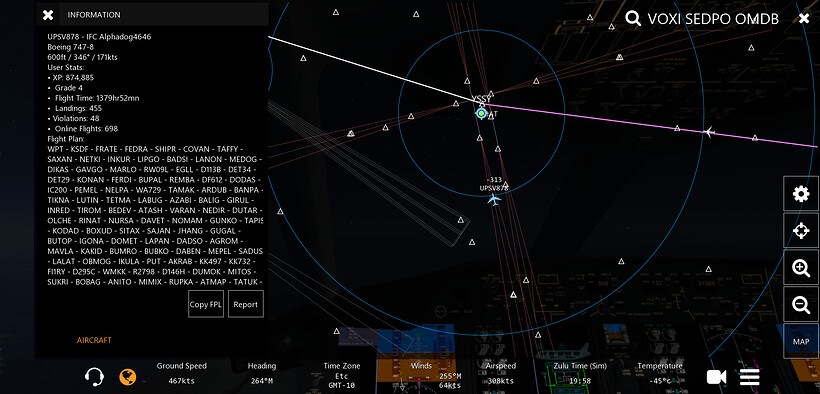Click the Temperature -45°c readout
This screenshot has height=394, width=820.
660,373
